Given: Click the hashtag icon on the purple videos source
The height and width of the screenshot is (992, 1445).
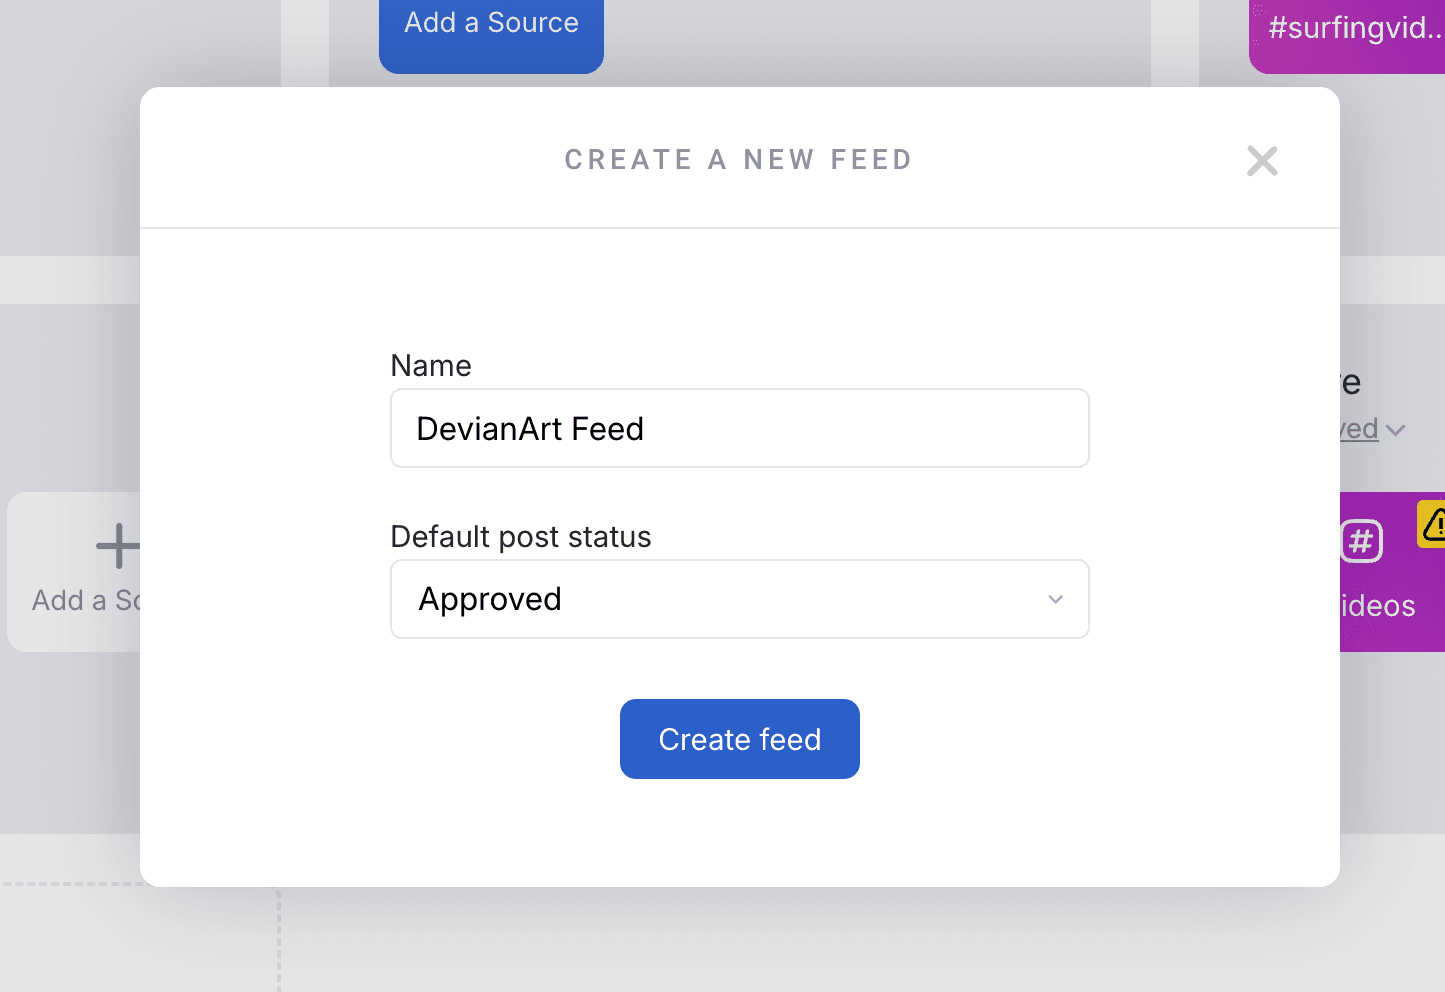Looking at the screenshot, I should pyautogui.click(x=1360, y=541).
